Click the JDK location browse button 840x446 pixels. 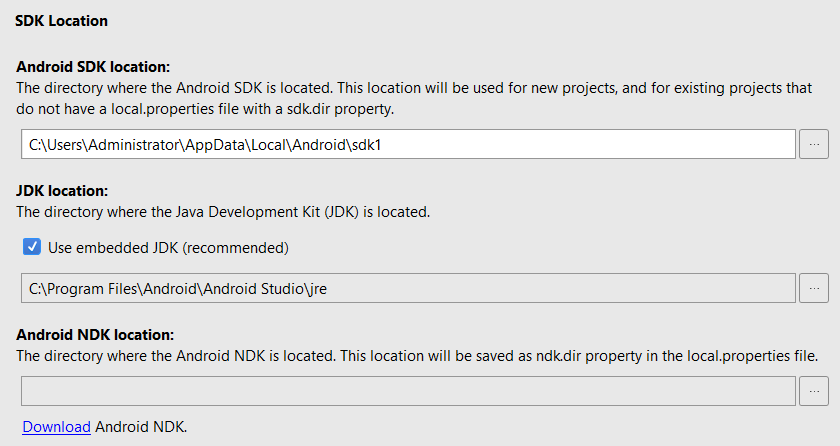(x=814, y=288)
